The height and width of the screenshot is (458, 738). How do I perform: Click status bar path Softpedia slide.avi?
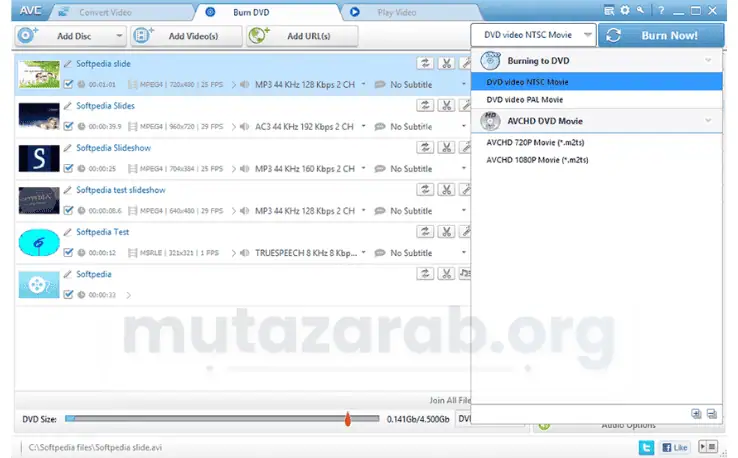95,447
